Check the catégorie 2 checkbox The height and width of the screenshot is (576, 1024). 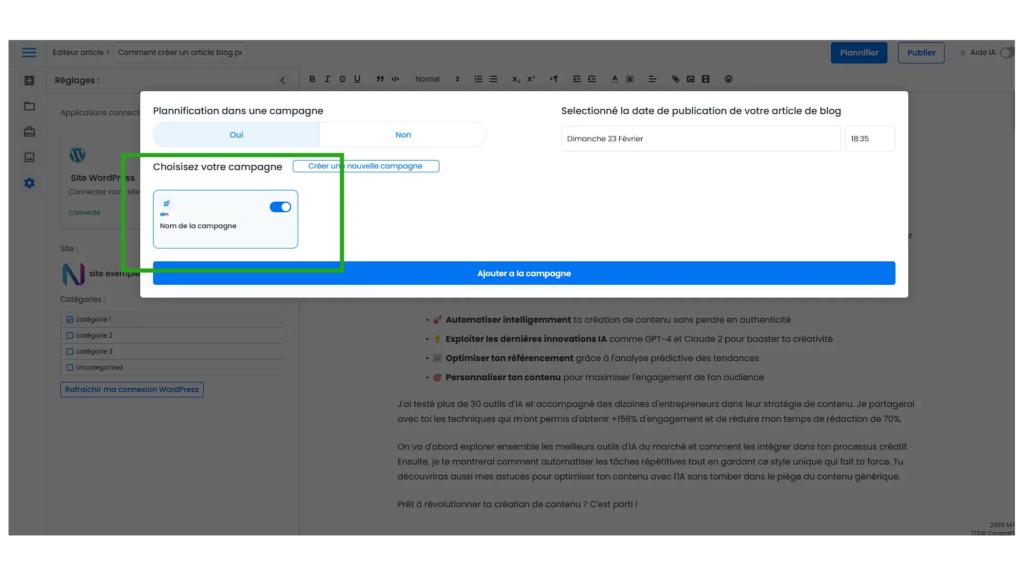[x=70, y=336]
